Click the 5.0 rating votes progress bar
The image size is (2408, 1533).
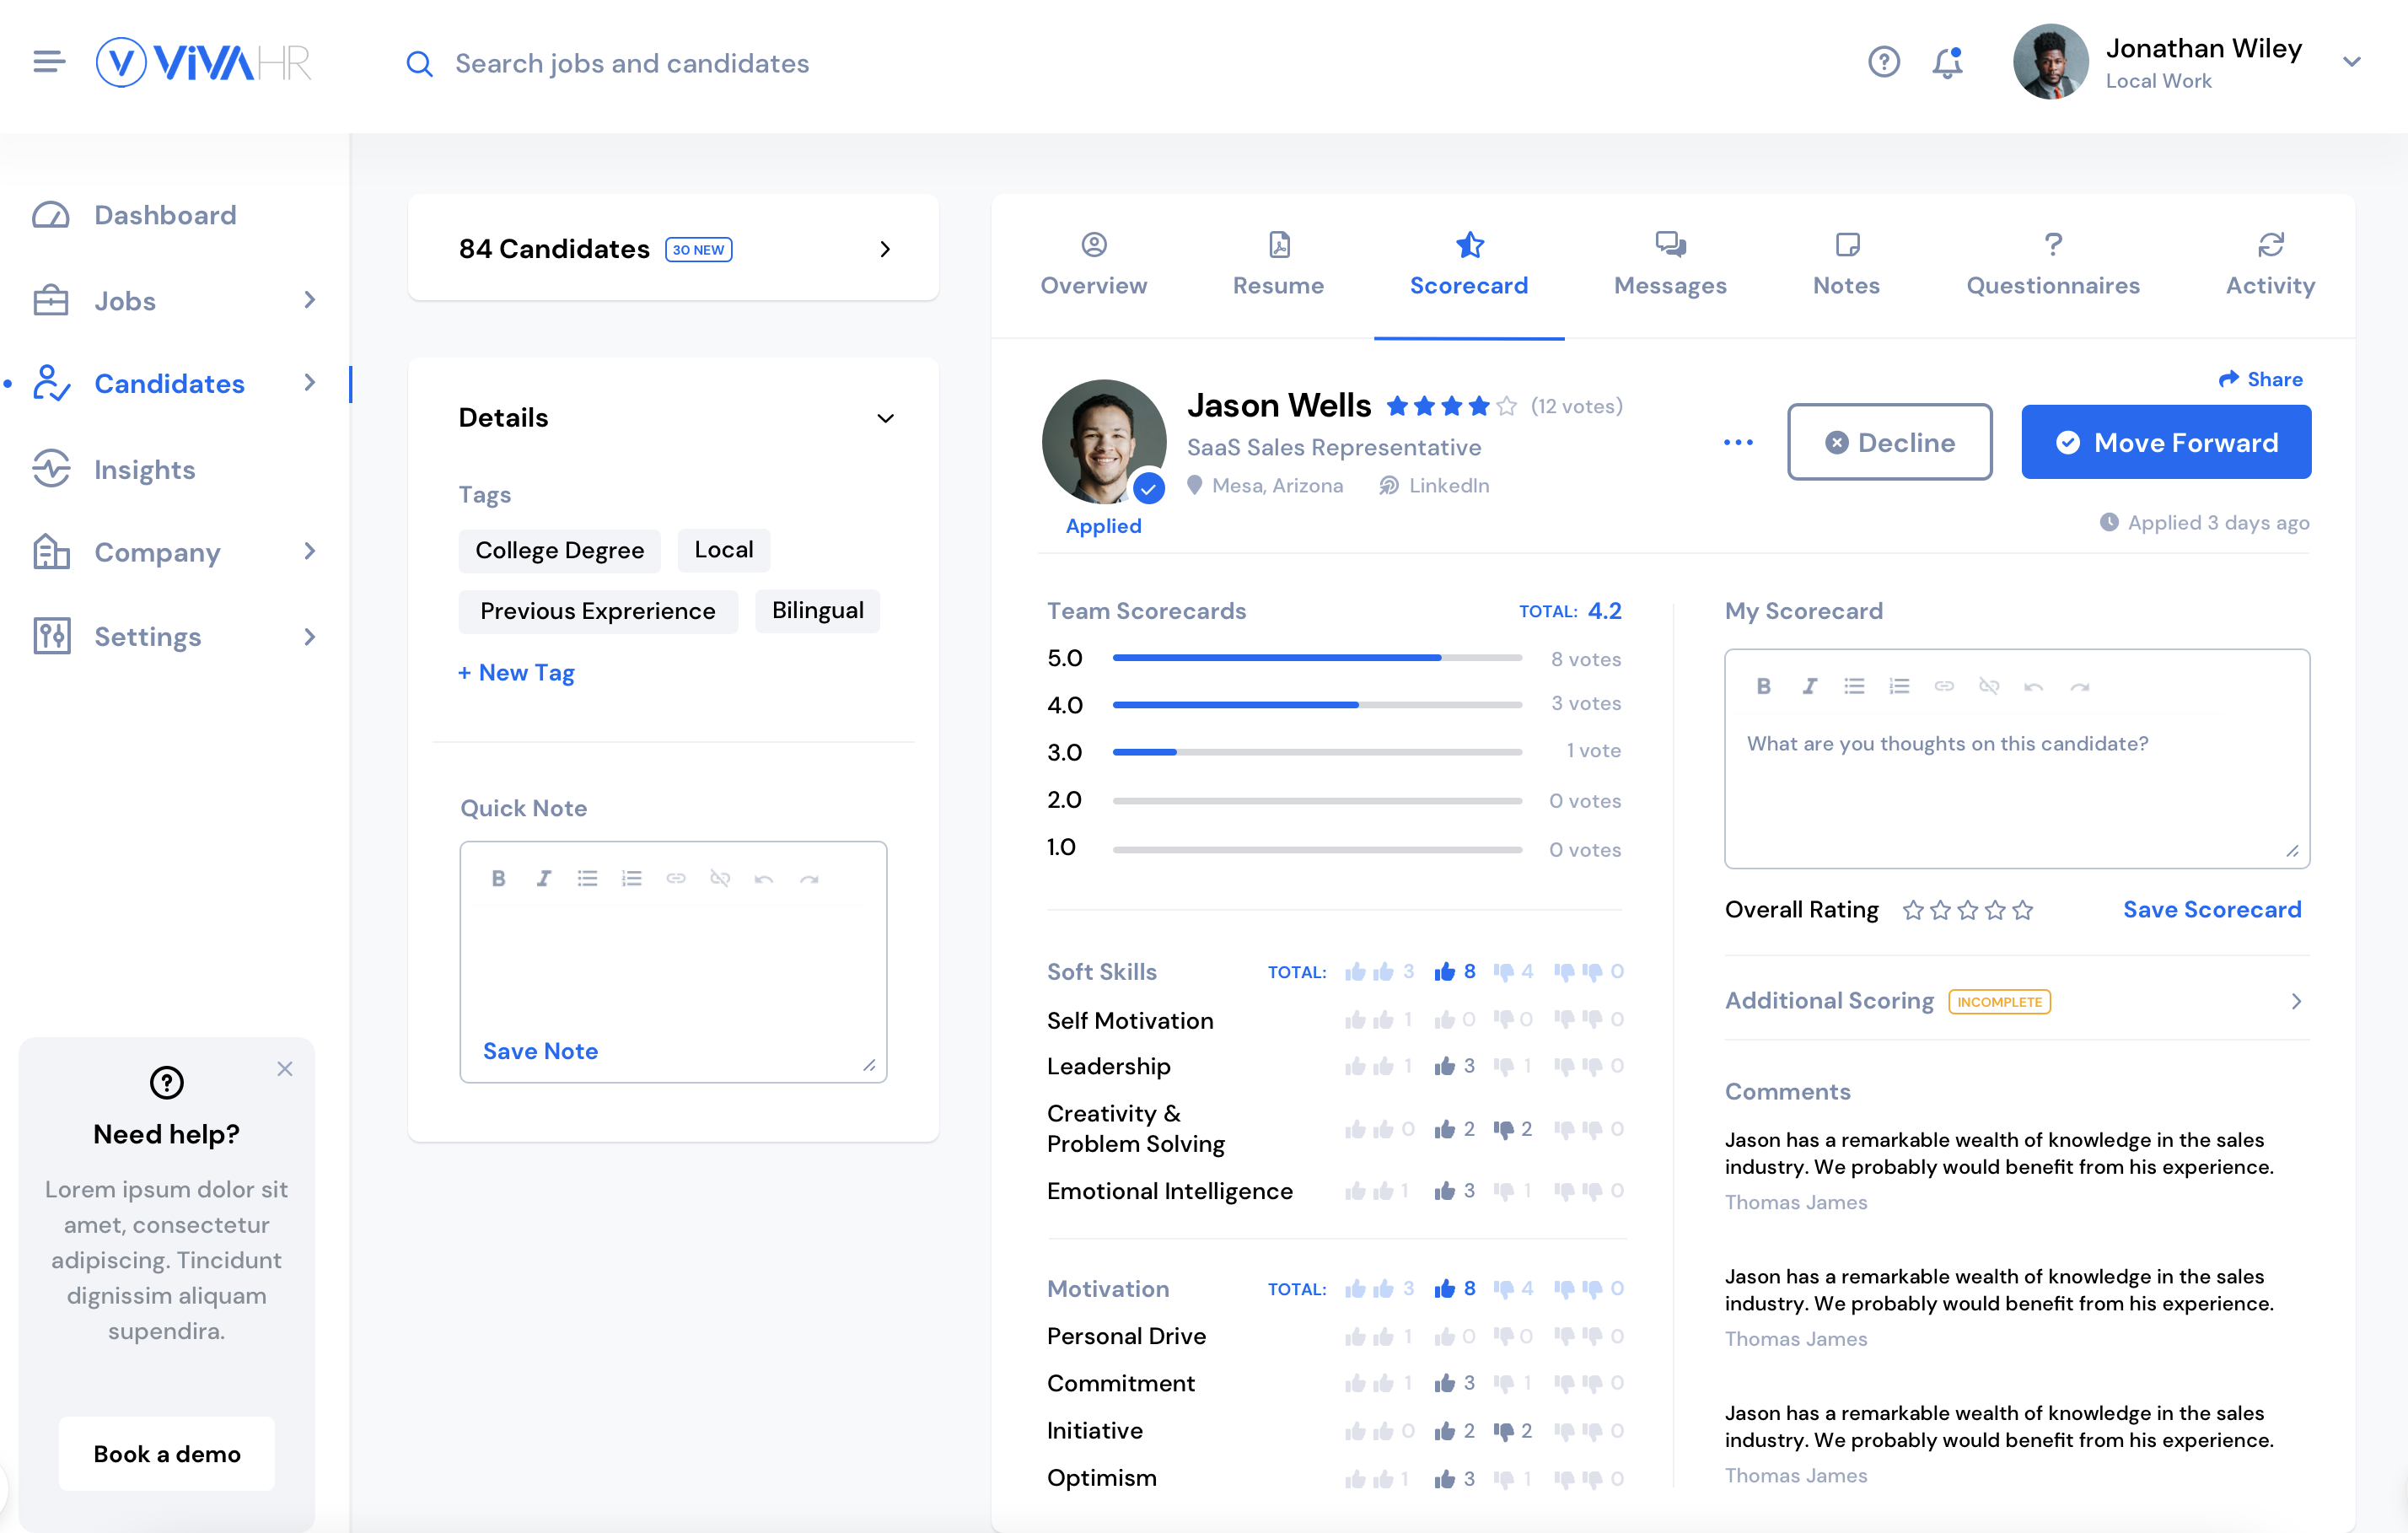(1316, 658)
